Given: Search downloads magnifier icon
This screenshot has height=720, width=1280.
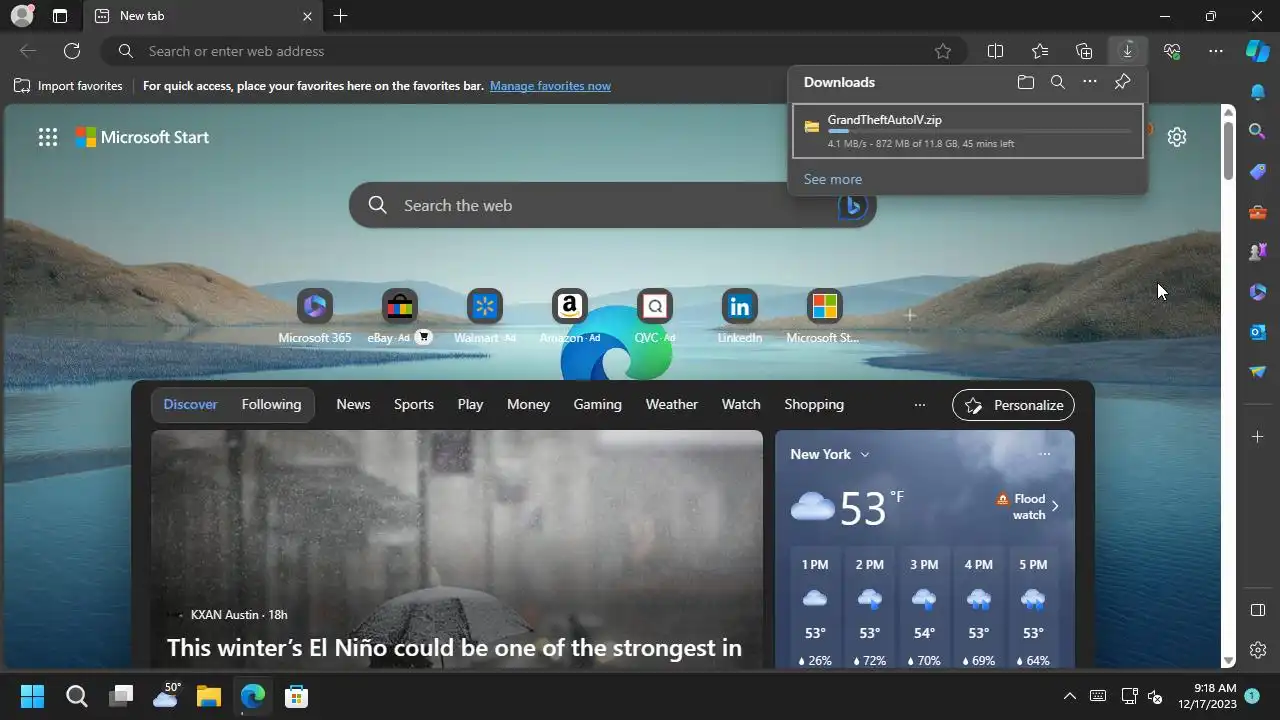Looking at the screenshot, I should click(x=1058, y=82).
